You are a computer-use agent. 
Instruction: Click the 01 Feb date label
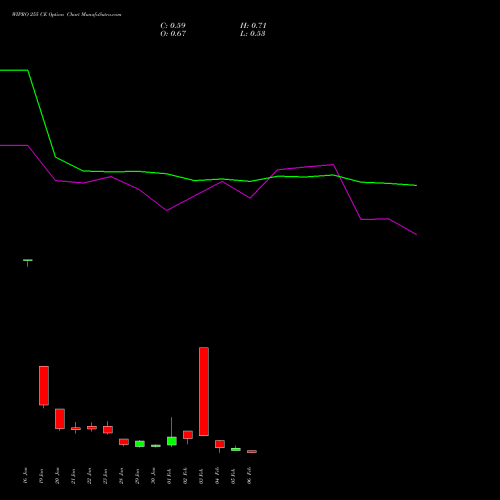pyautogui.click(x=169, y=476)
